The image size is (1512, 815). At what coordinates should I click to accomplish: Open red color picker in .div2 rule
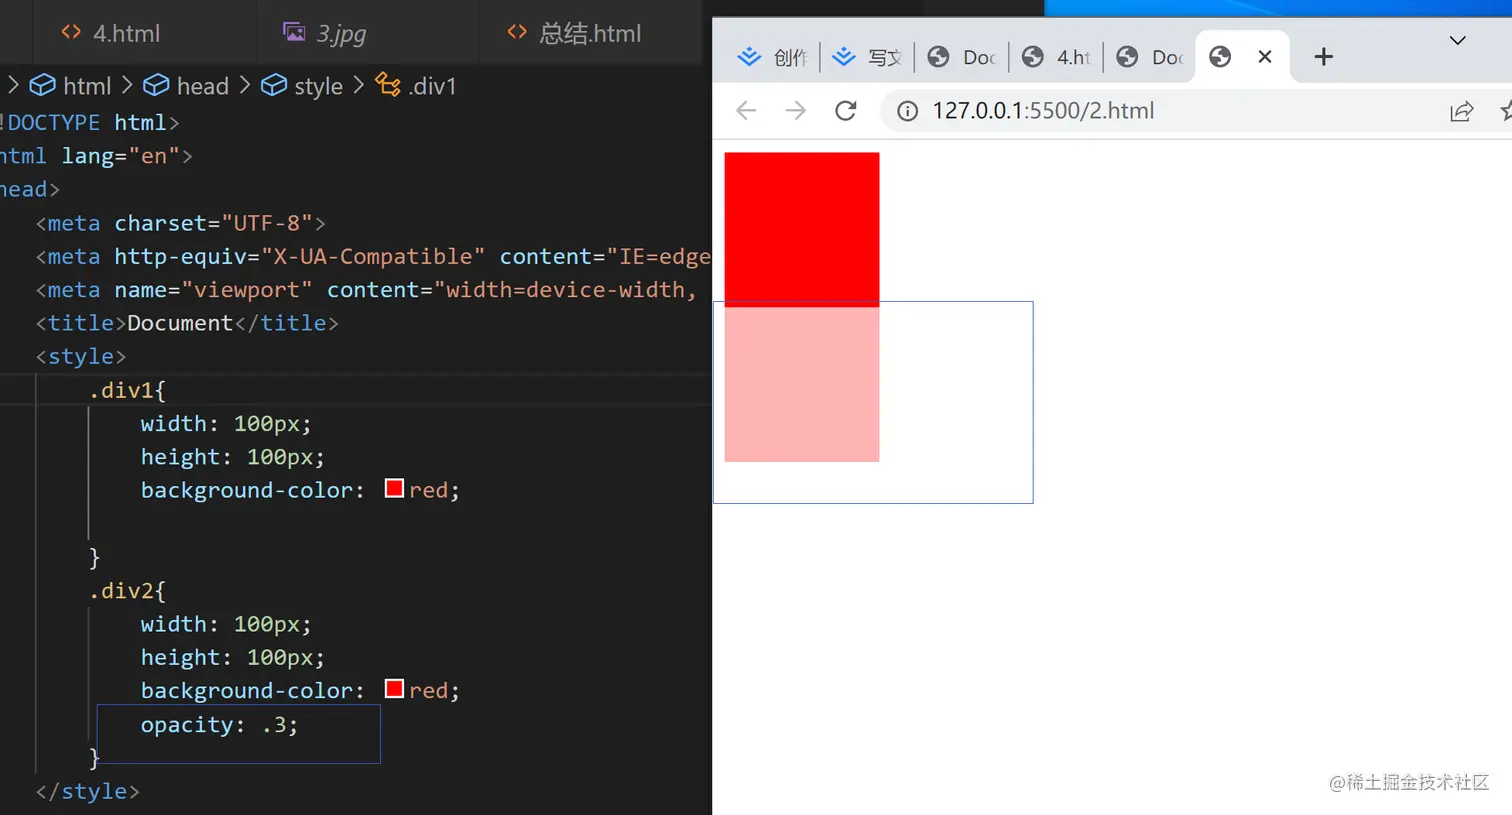click(x=394, y=688)
